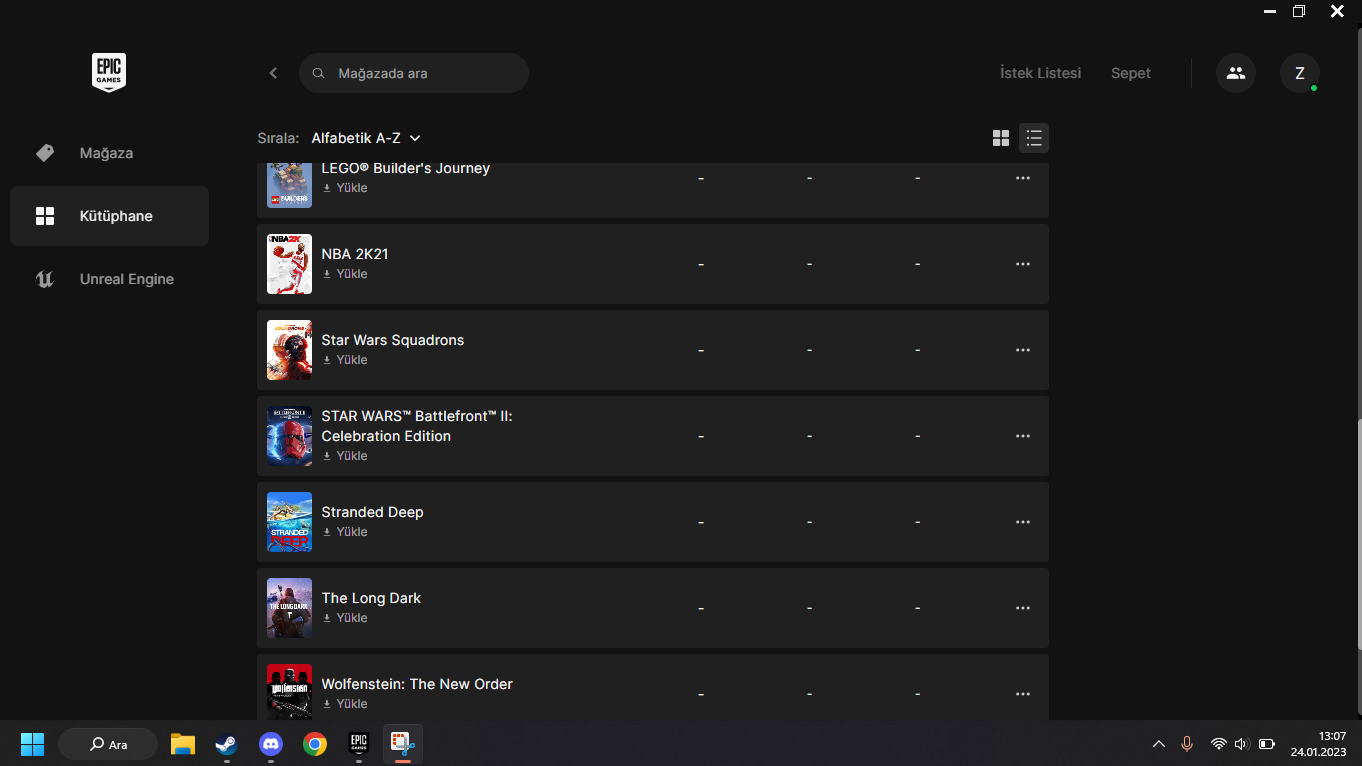The width and height of the screenshot is (1362, 766).
Task: Open the Epic Games logo home
Action: pos(109,73)
